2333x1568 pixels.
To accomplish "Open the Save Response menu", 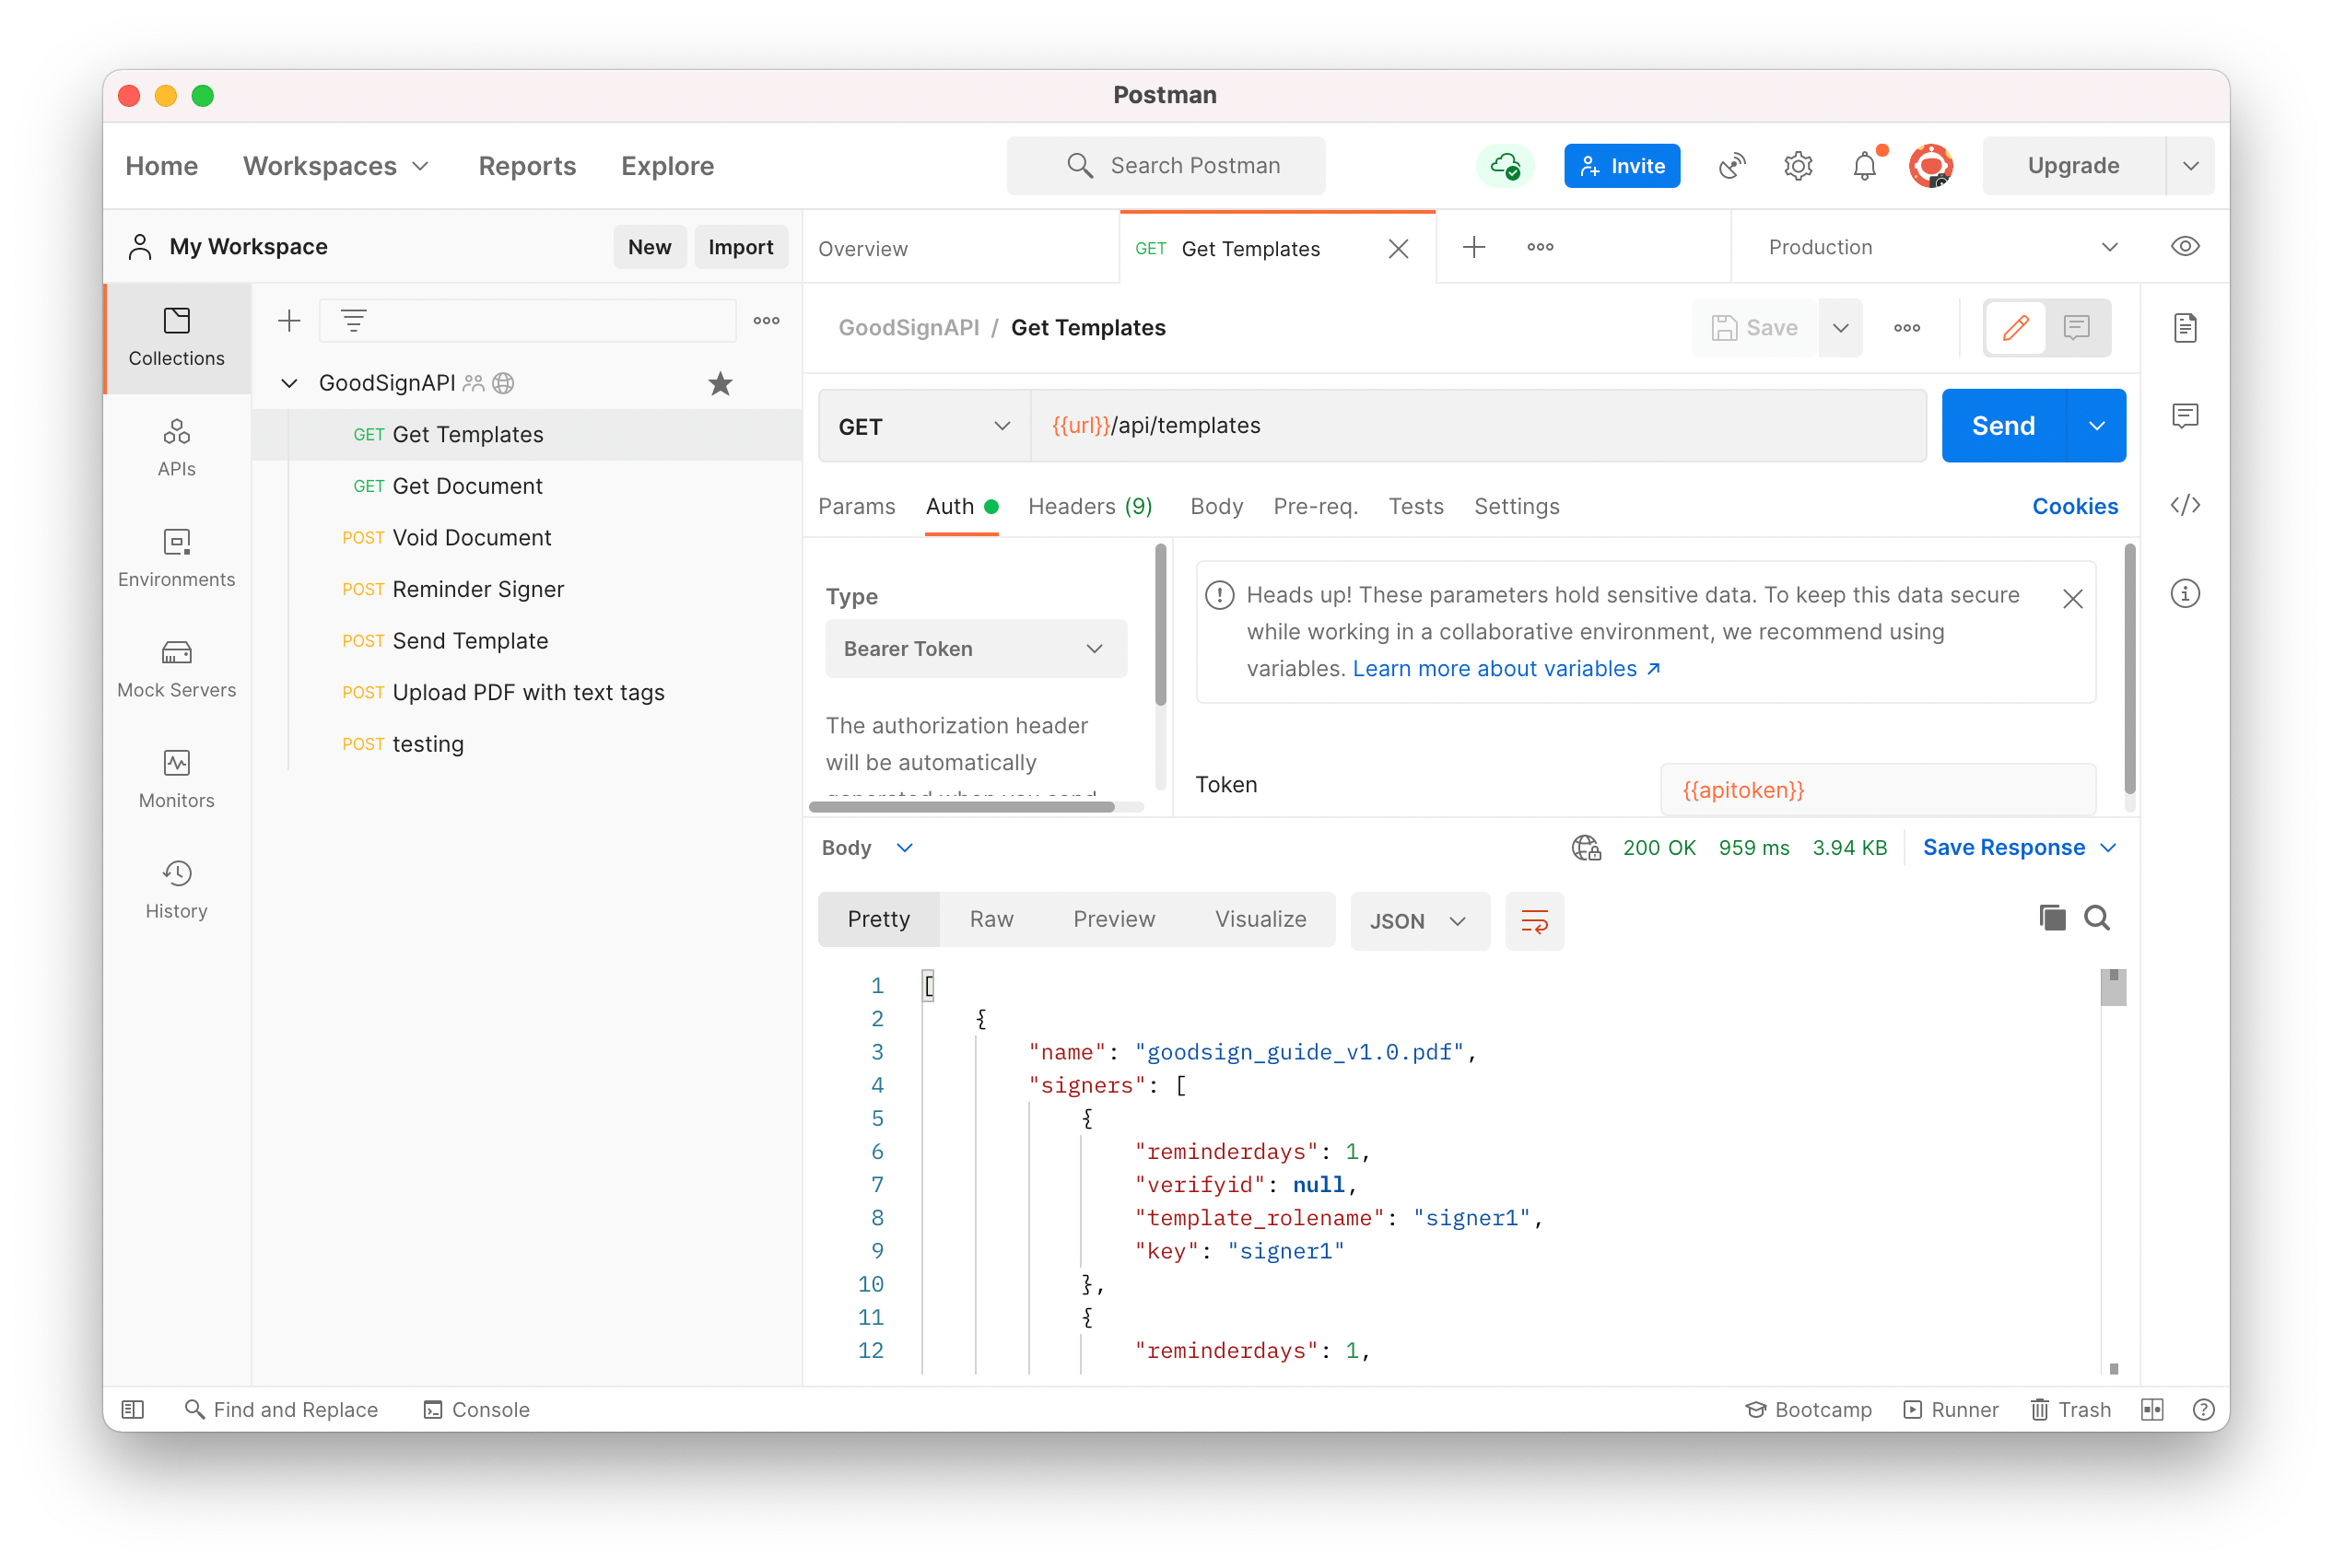I will (x=2020, y=847).
